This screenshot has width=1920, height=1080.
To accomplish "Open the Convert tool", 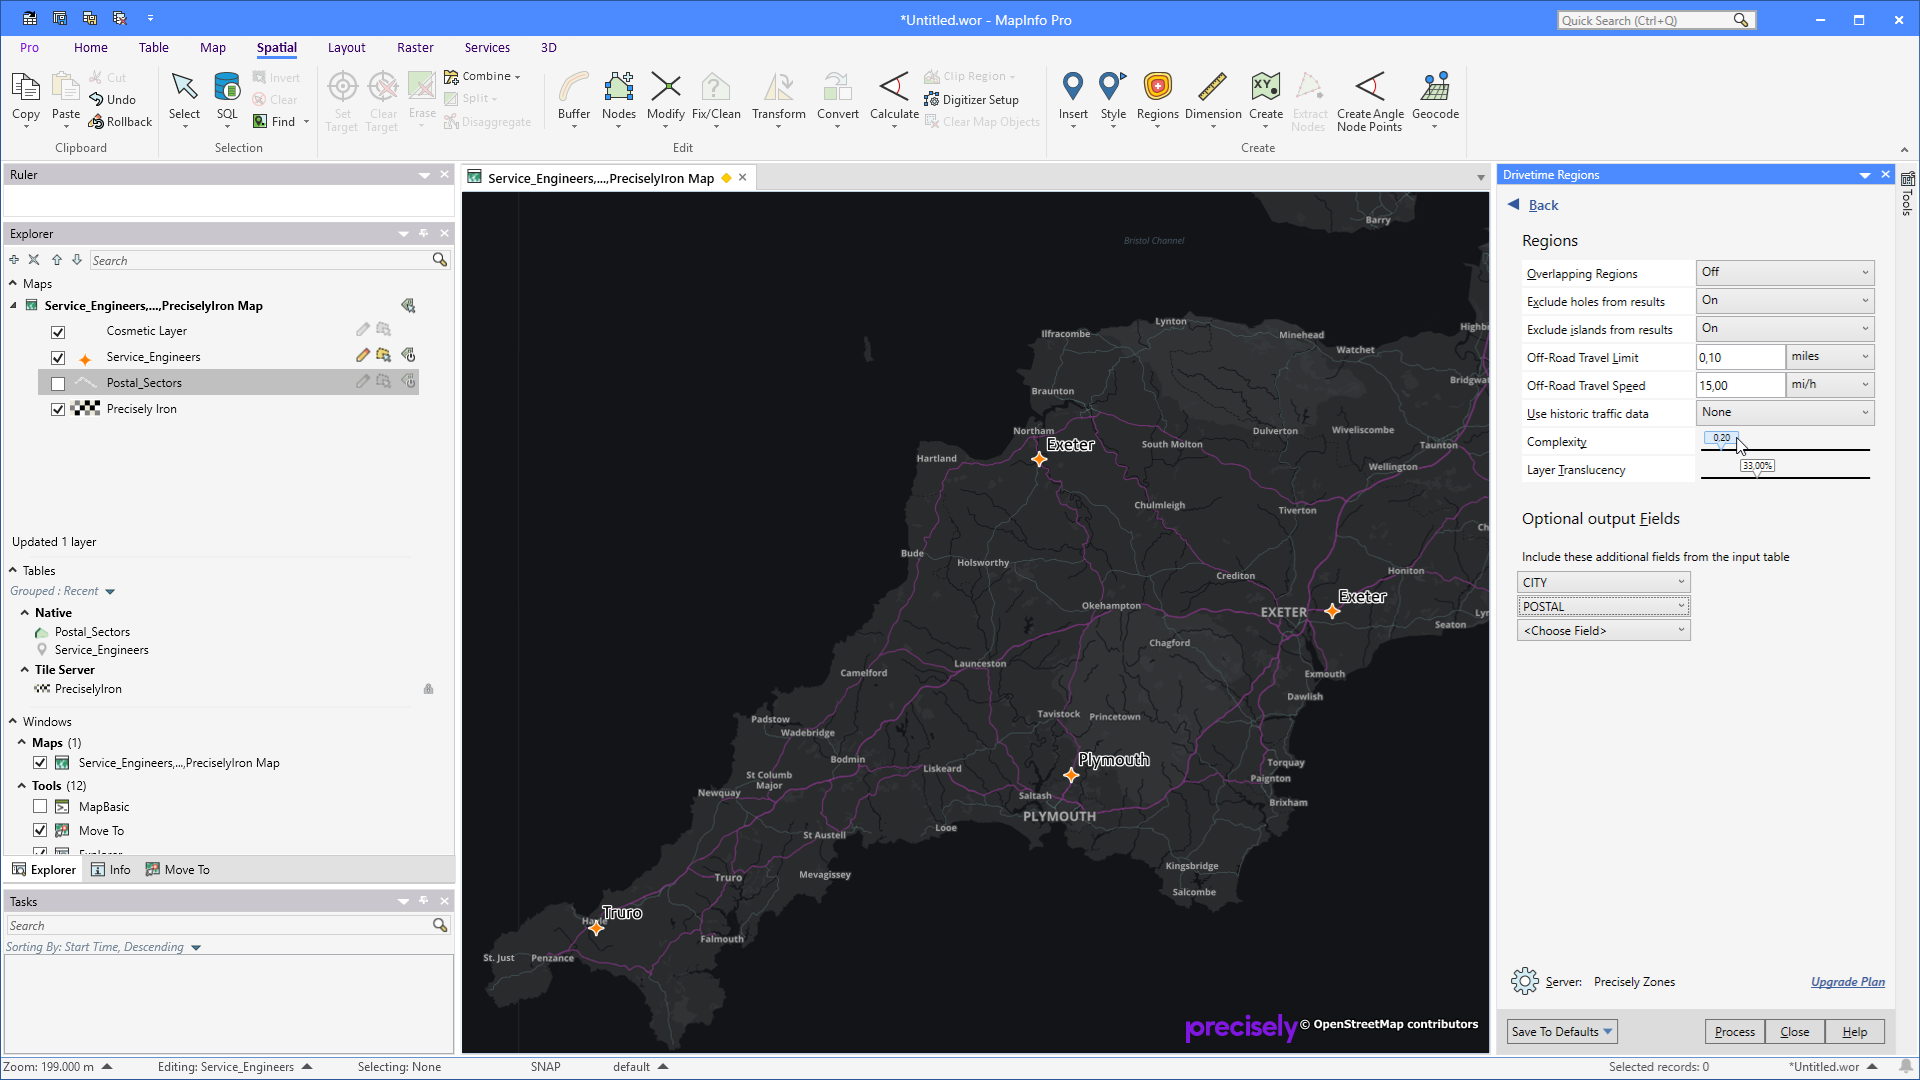I will click(x=838, y=97).
